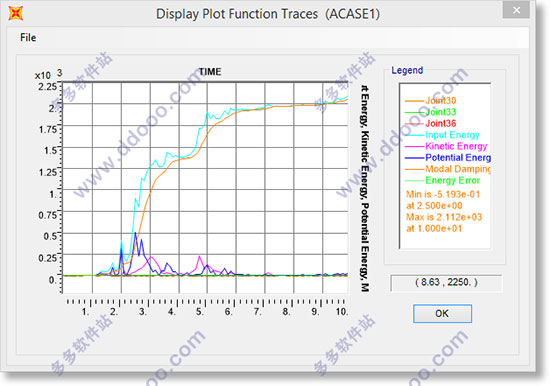Click the OK button
This screenshot has height=386, width=550.
[442, 313]
